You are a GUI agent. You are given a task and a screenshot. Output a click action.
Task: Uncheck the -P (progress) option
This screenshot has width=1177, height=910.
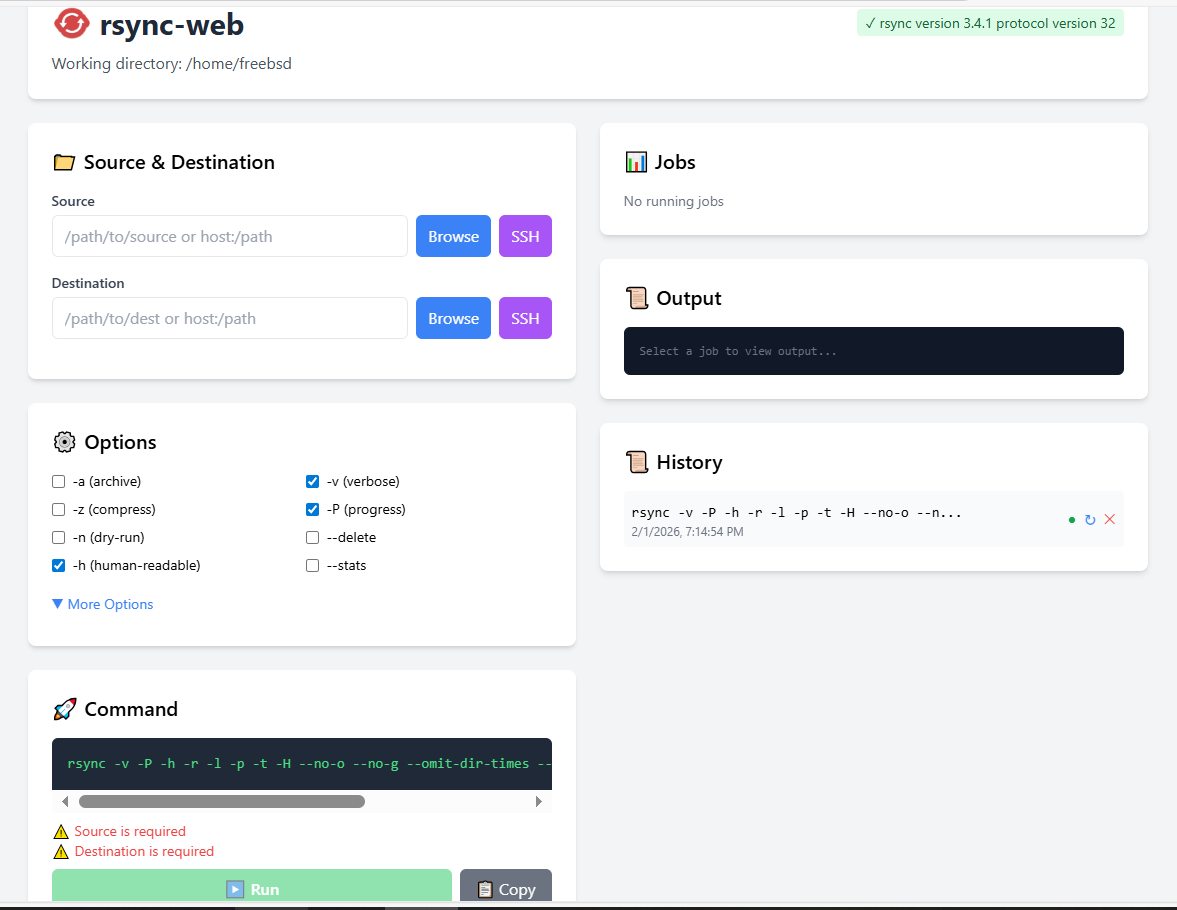pyautogui.click(x=312, y=510)
